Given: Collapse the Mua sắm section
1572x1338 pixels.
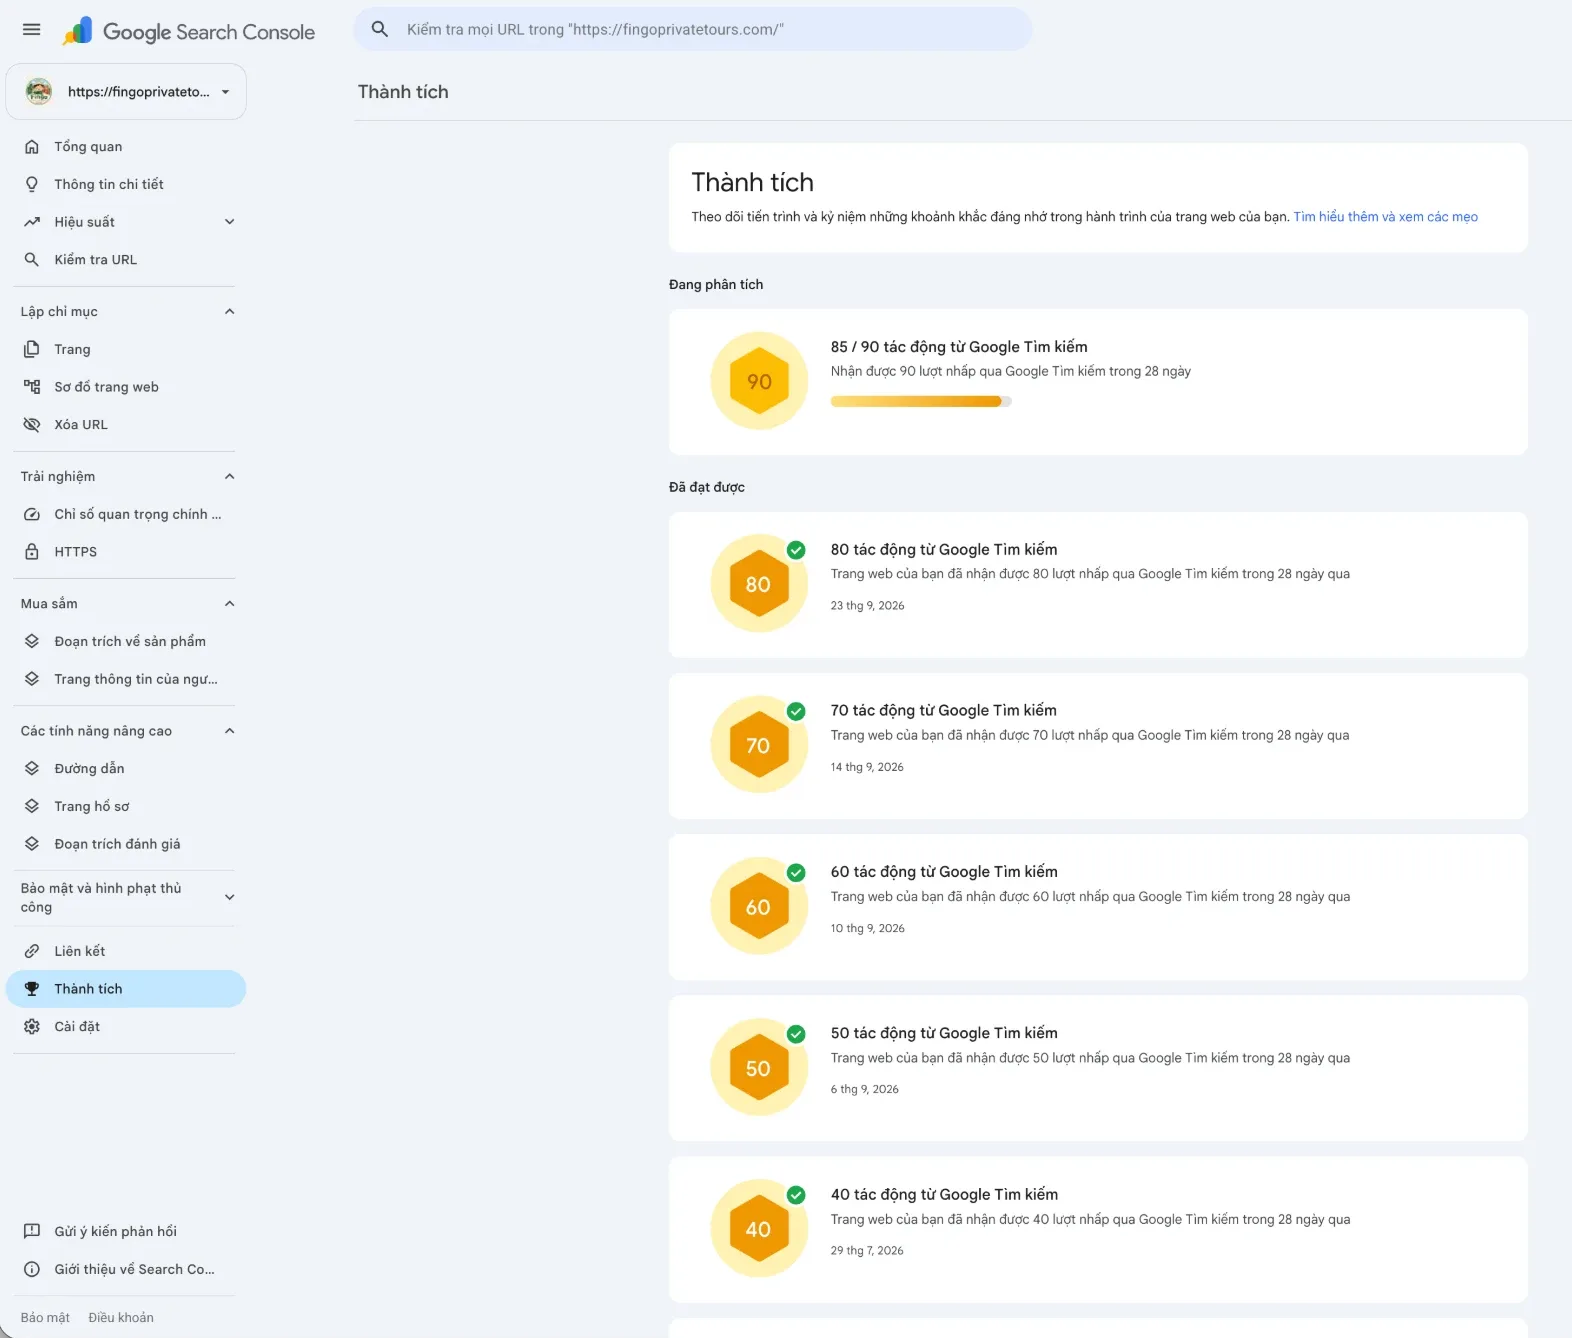Looking at the screenshot, I should (x=230, y=604).
